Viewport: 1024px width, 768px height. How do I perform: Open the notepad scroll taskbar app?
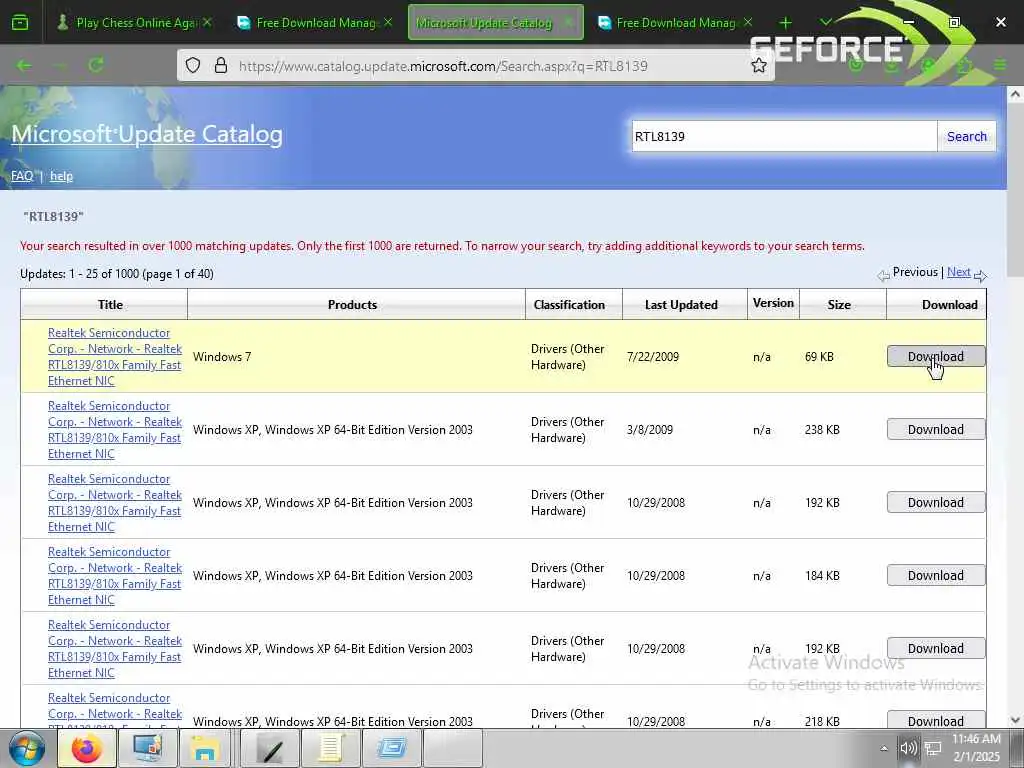point(330,748)
